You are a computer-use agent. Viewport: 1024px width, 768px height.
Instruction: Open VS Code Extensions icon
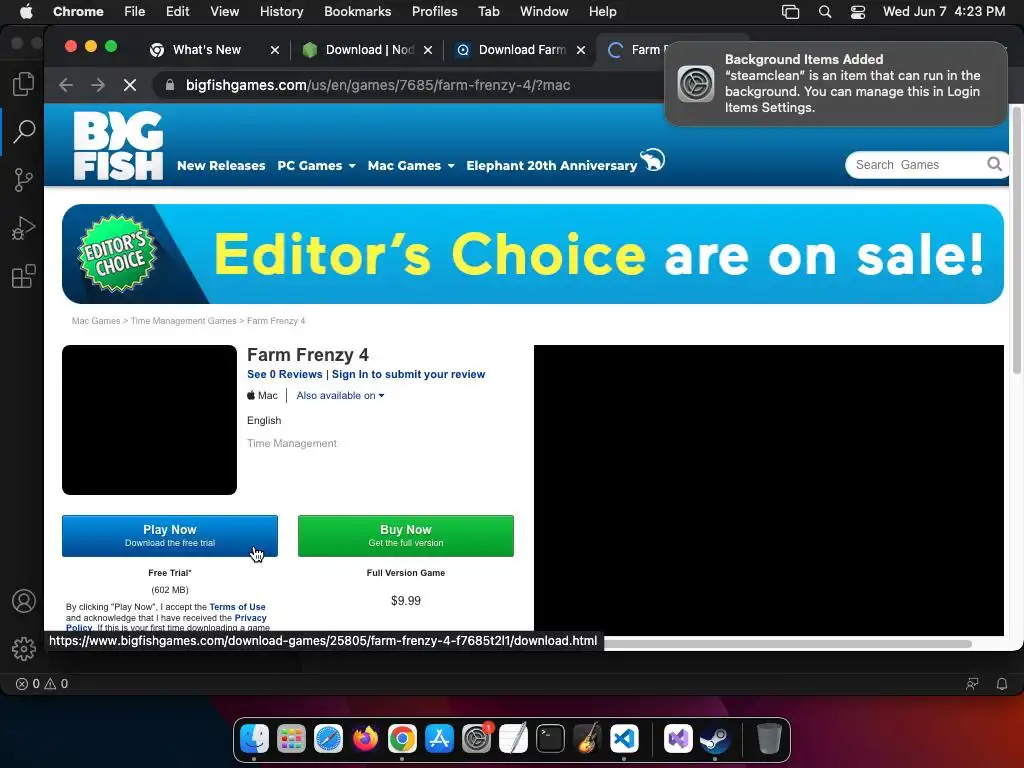(24, 276)
